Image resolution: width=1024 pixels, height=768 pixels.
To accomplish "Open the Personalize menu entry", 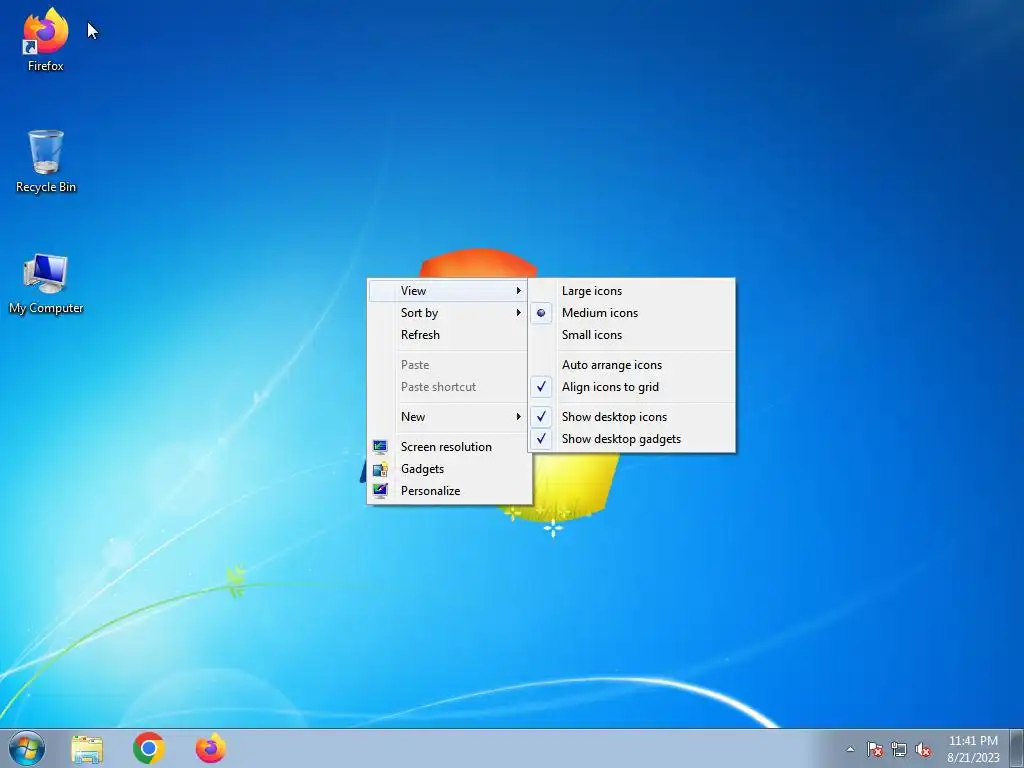I will [448, 491].
